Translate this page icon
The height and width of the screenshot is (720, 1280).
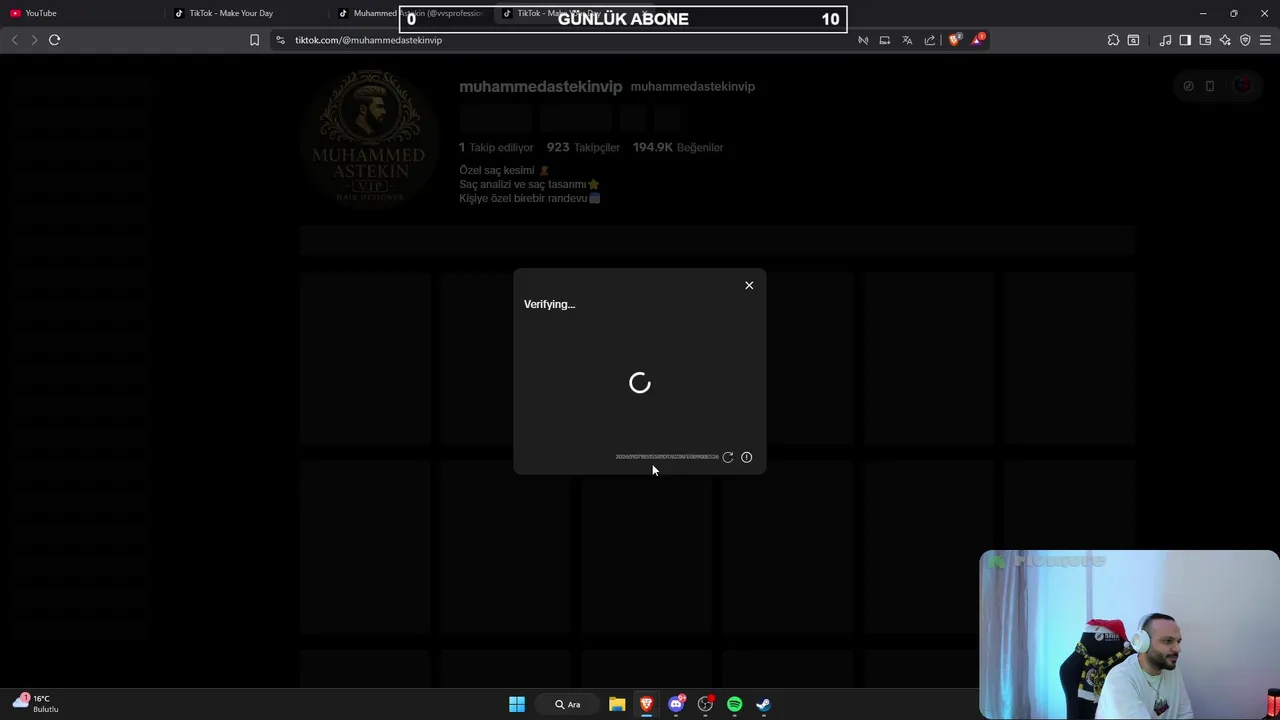tap(907, 40)
